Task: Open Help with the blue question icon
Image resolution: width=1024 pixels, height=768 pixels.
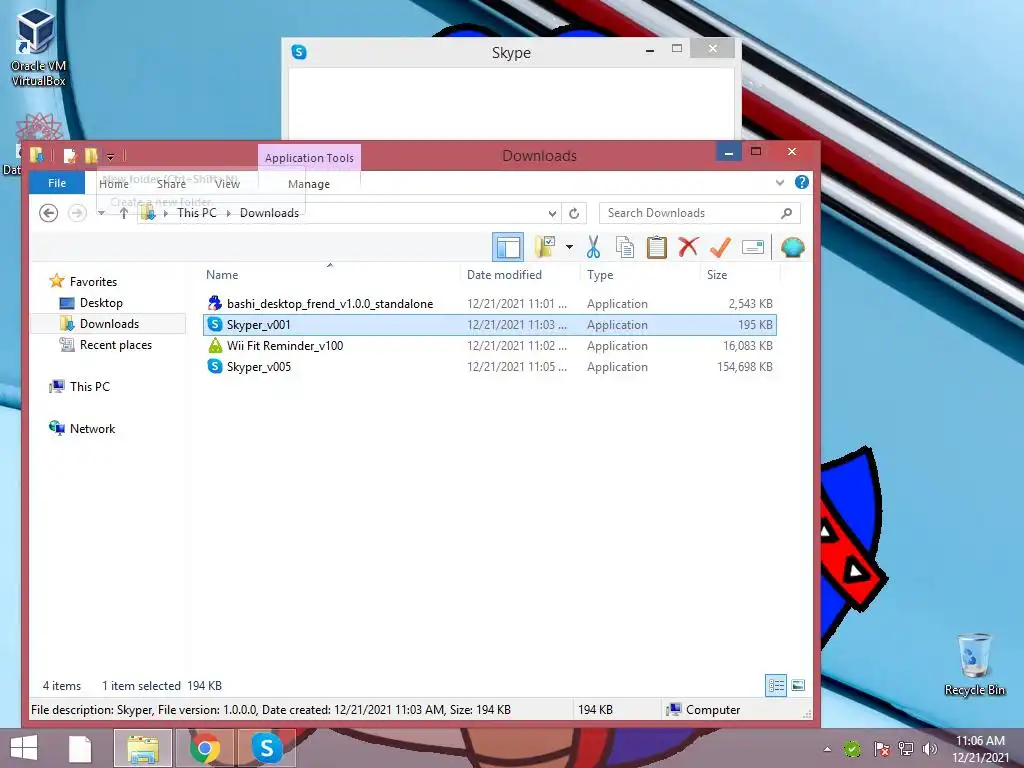Action: coord(802,182)
